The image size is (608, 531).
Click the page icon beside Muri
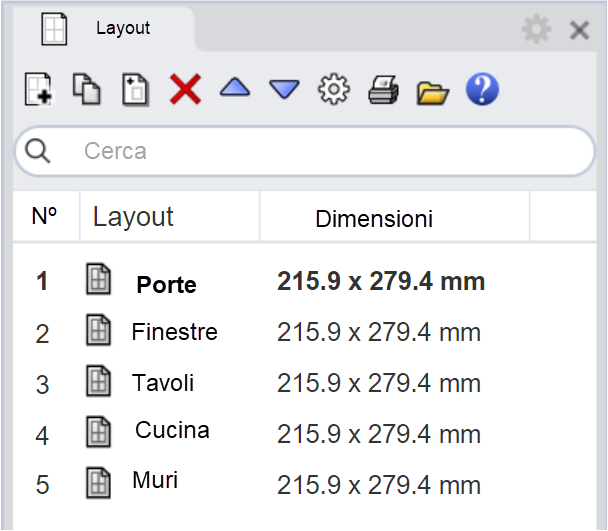click(x=98, y=483)
